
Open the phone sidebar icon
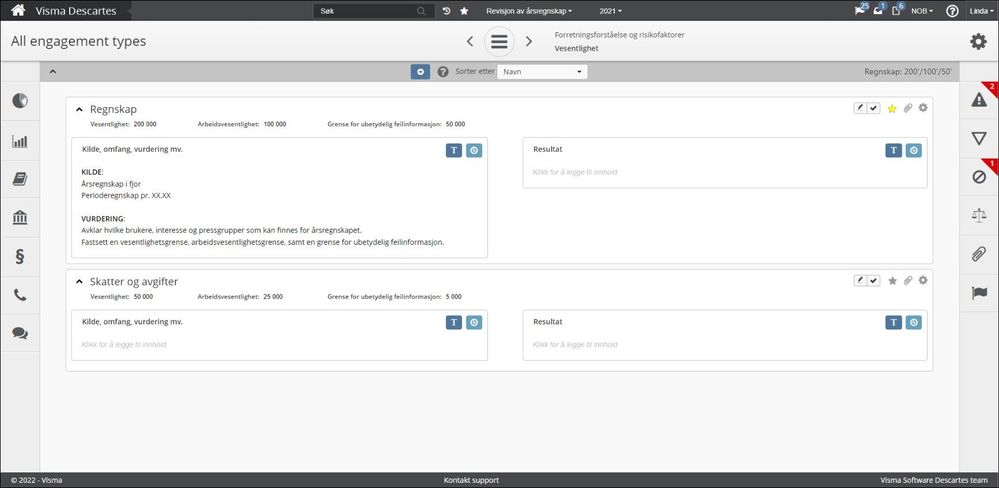(x=20, y=295)
